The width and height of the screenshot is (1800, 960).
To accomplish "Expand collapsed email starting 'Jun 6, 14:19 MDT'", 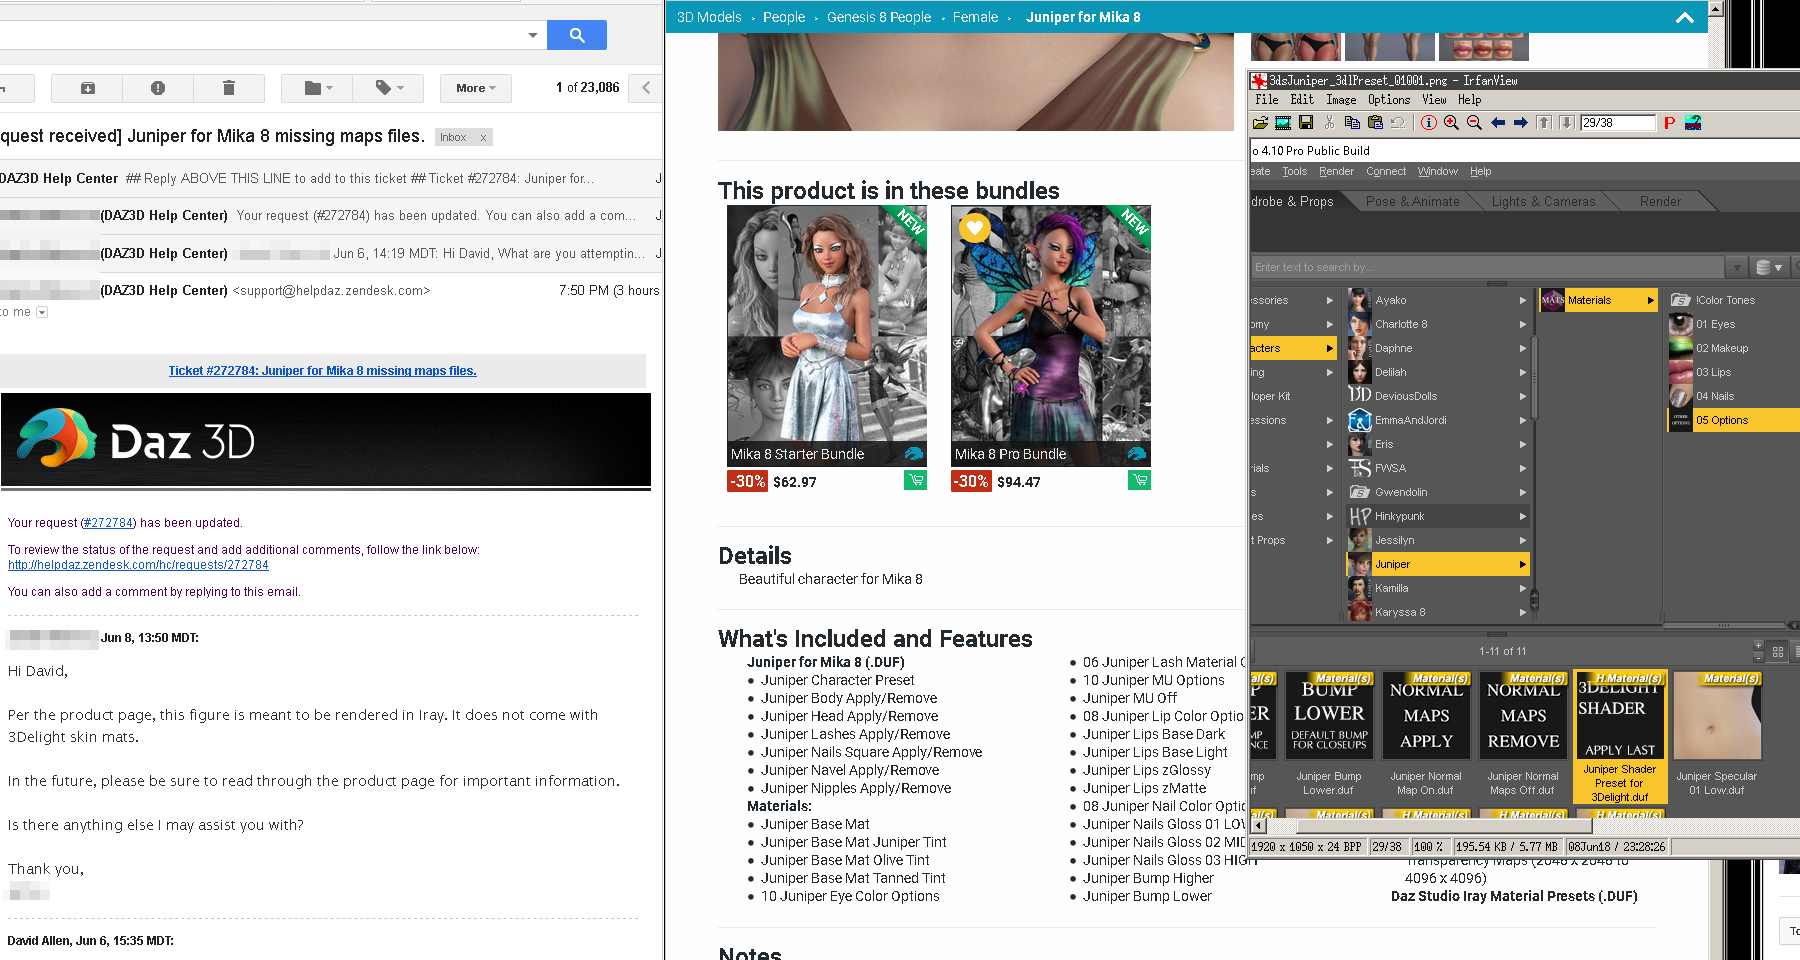I will (x=330, y=254).
